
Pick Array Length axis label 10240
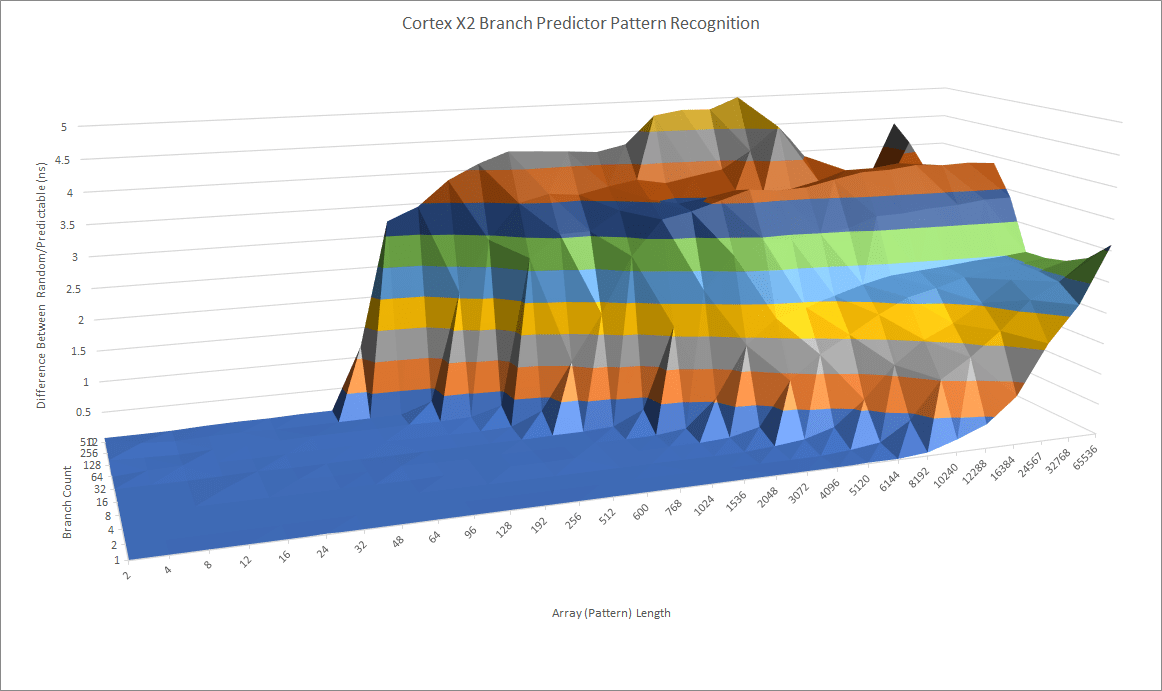(x=946, y=475)
